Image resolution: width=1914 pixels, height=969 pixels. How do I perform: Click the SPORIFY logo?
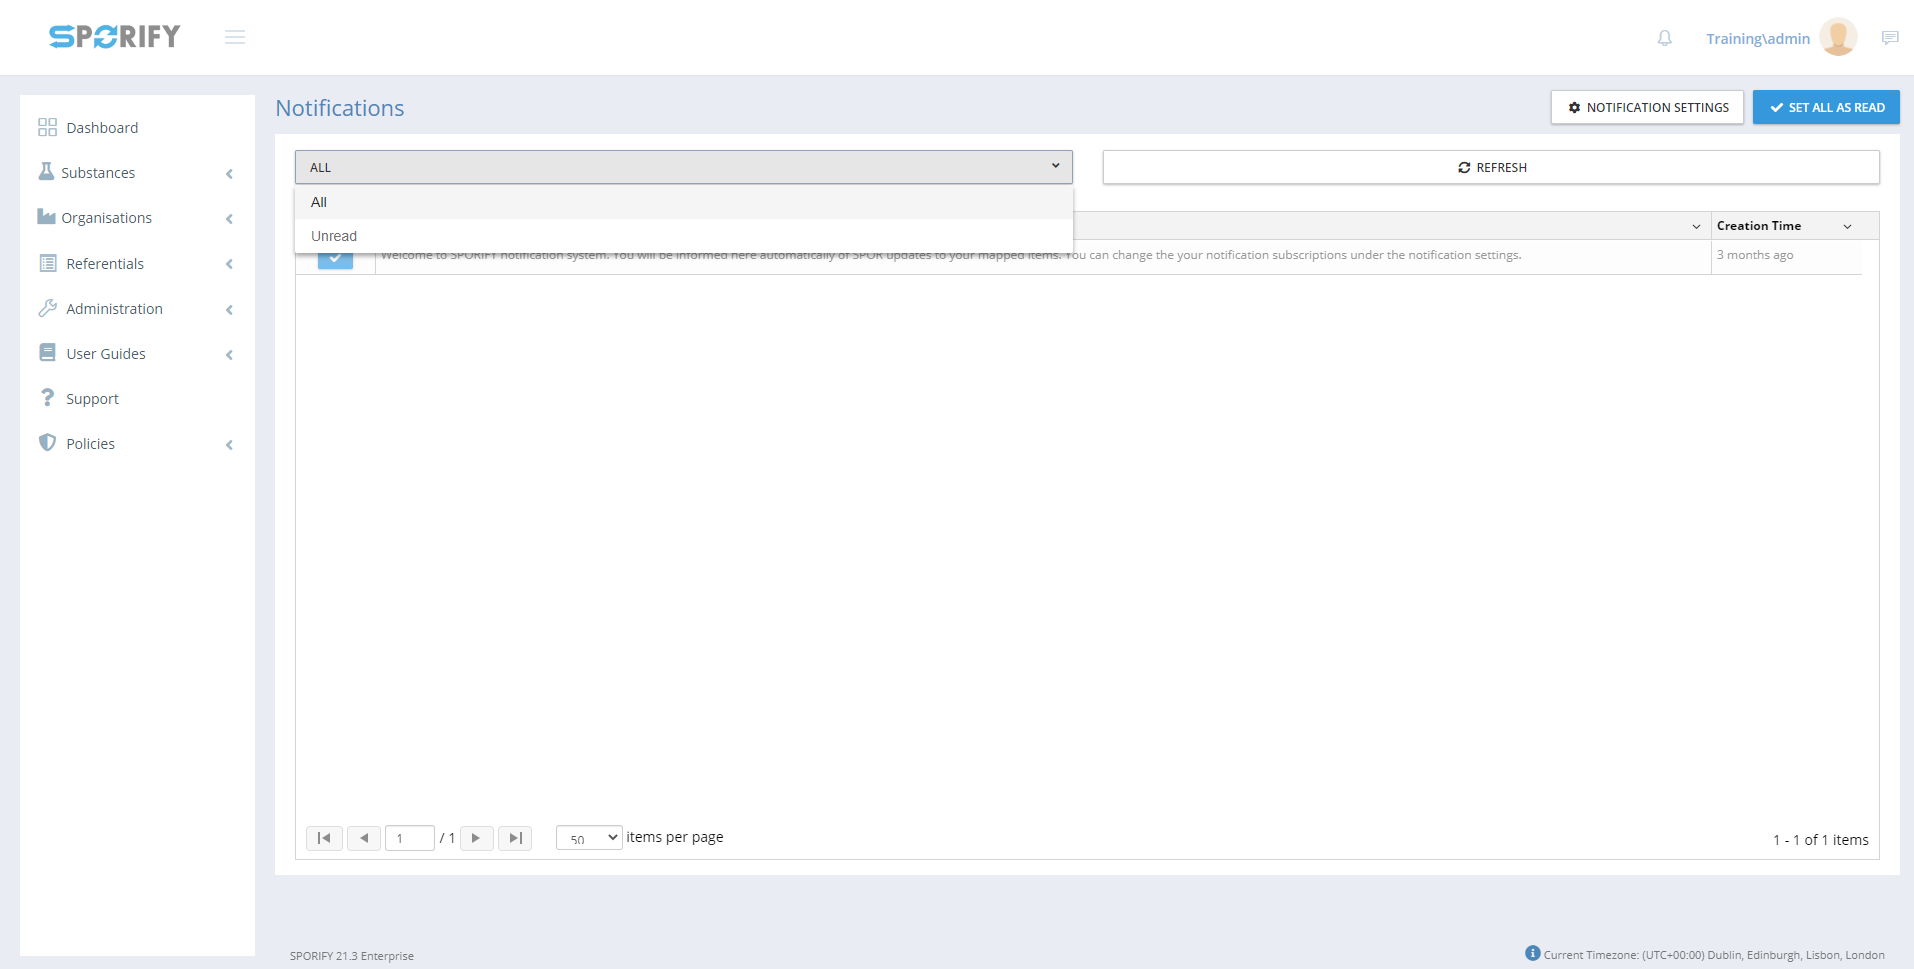(115, 37)
